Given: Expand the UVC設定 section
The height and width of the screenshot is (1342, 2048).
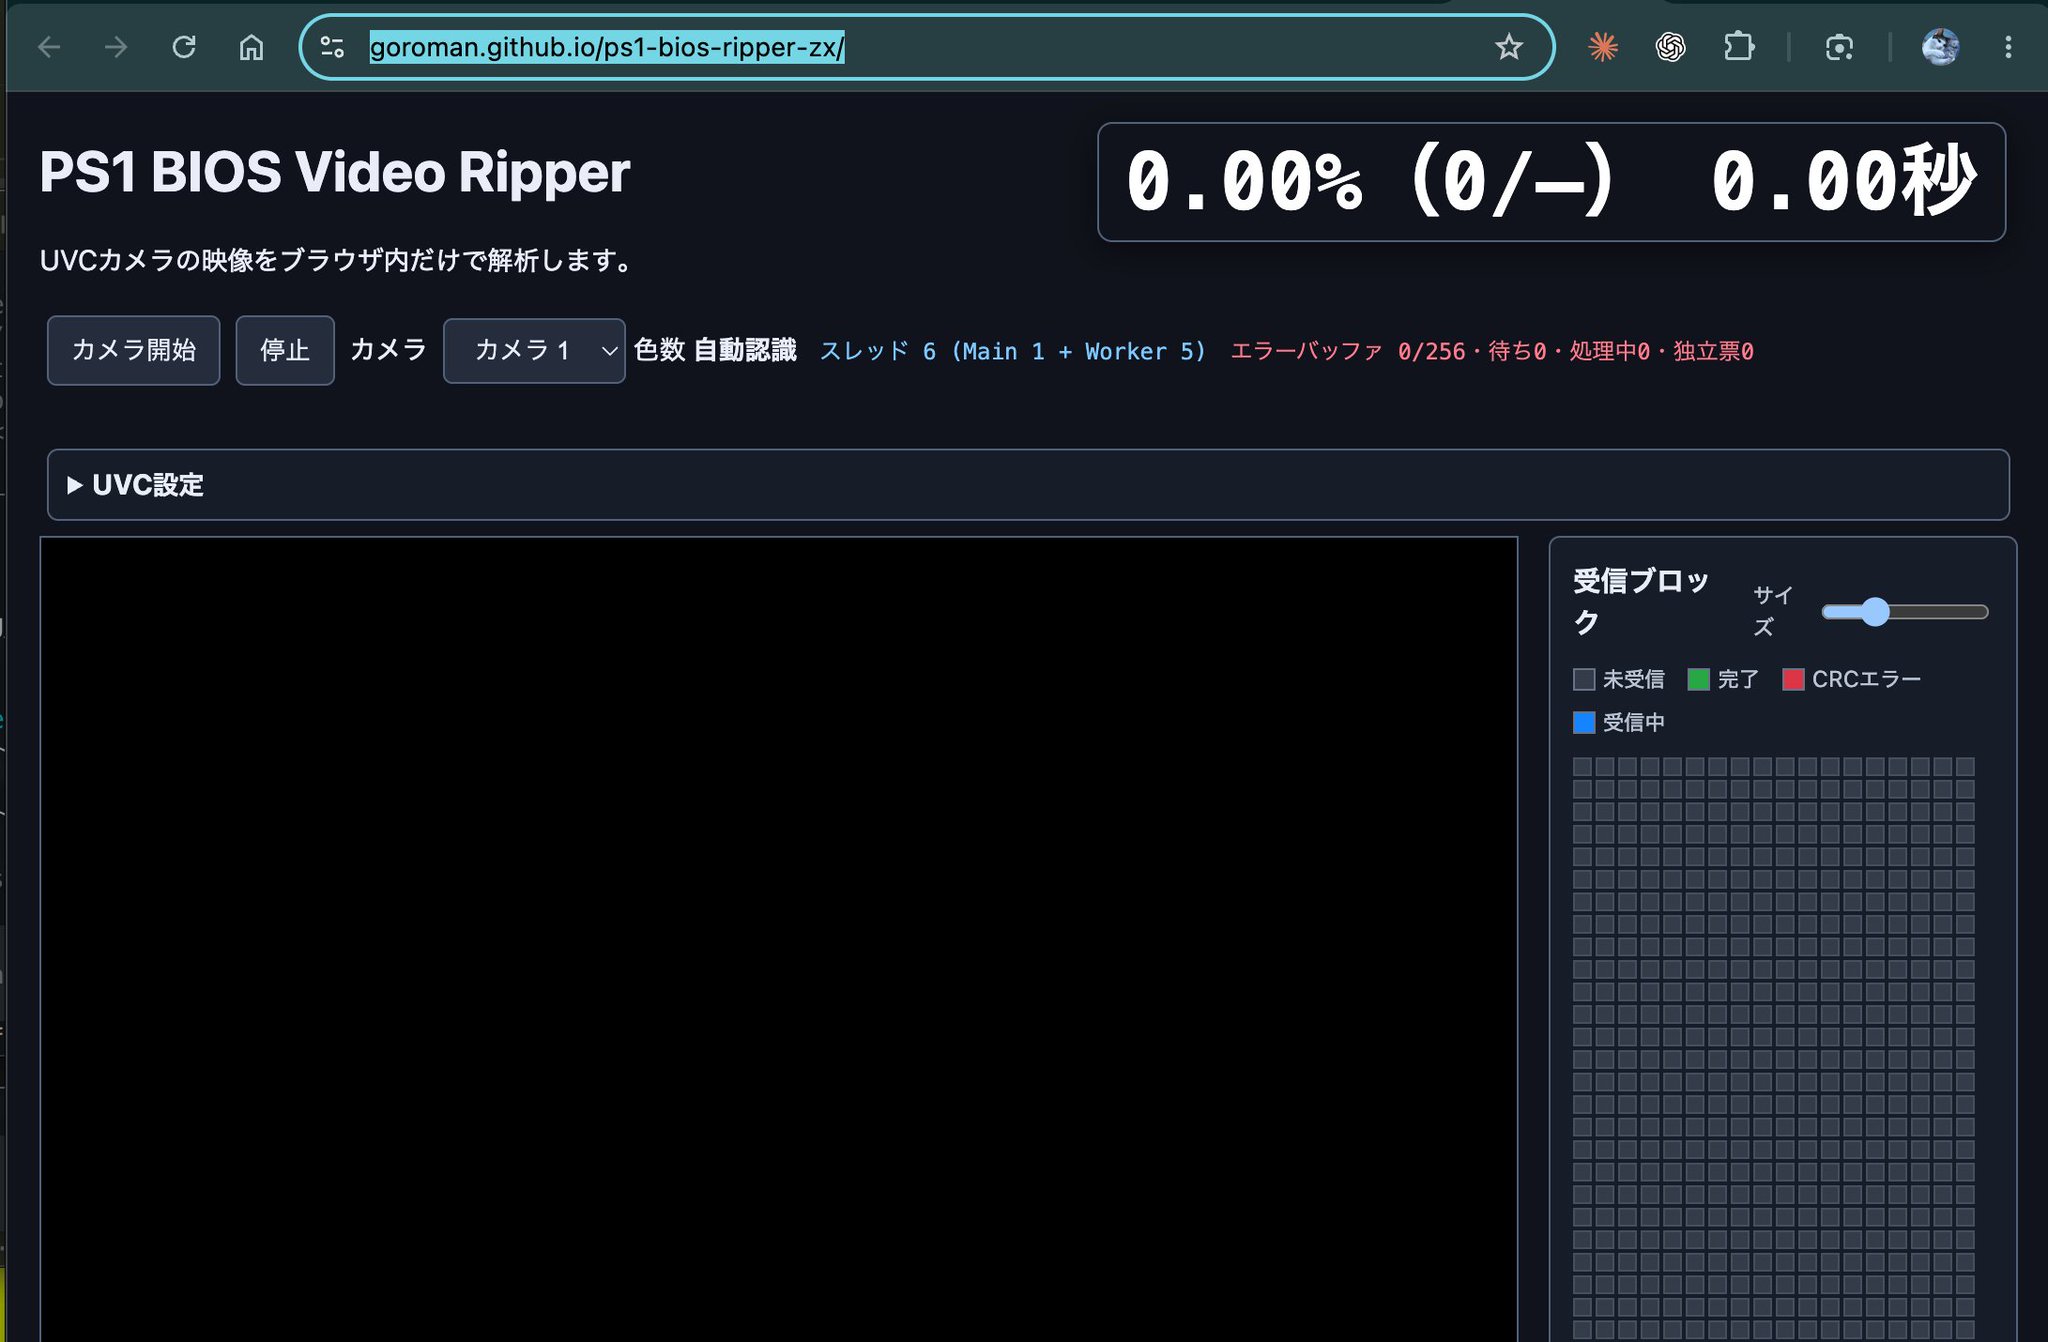Looking at the screenshot, I should [1028, 485].
